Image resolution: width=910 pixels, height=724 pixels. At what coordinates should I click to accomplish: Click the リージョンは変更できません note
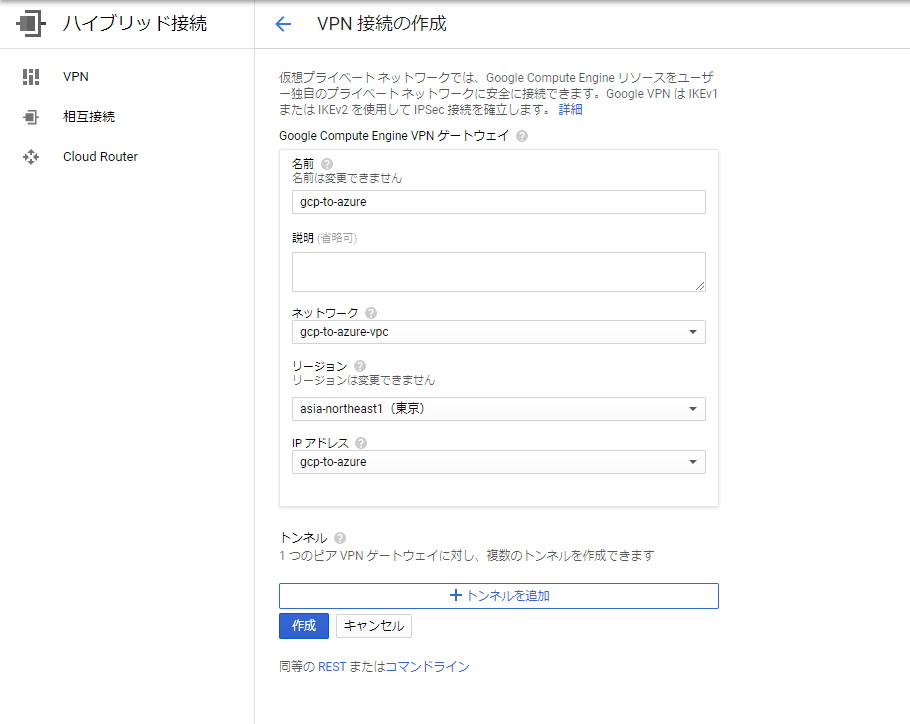coord(363,381)
